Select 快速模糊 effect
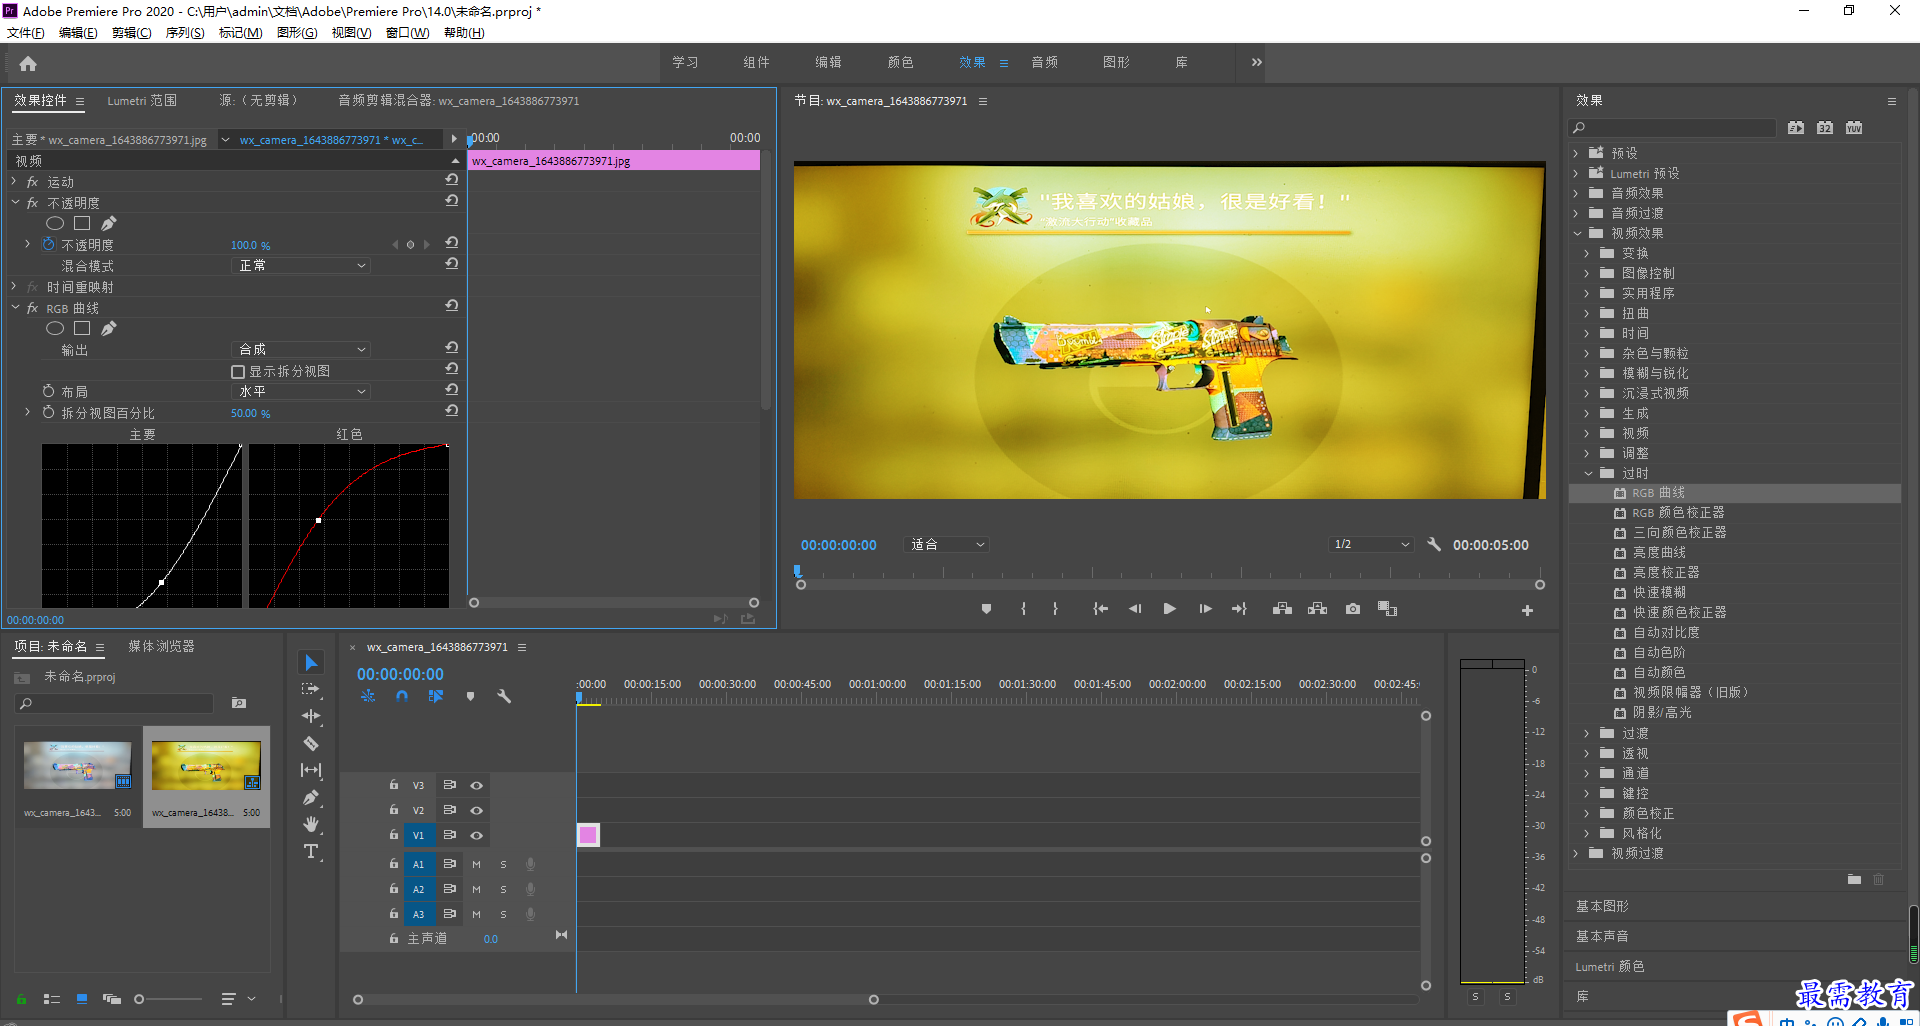Image resolution: width=1920 pixels, height=1026 pixels. (x=1659, y=593)
